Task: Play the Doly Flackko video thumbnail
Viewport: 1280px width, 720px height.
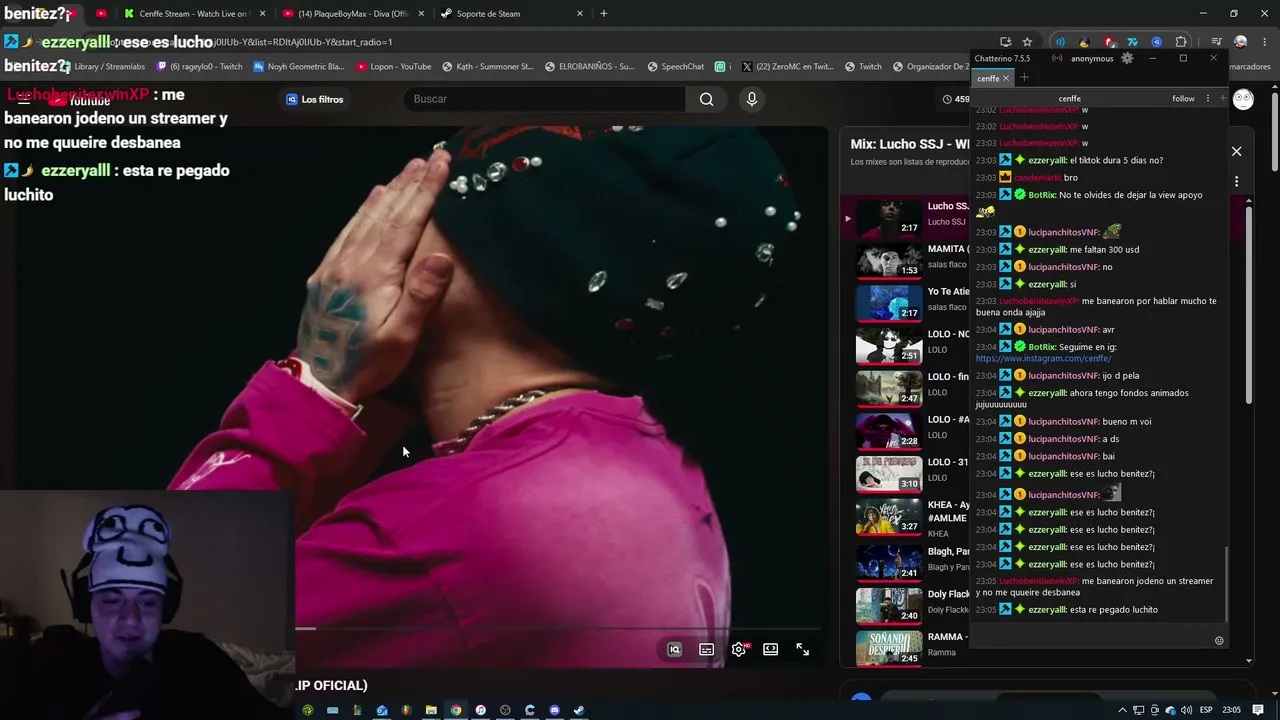Action: point(889,605)
